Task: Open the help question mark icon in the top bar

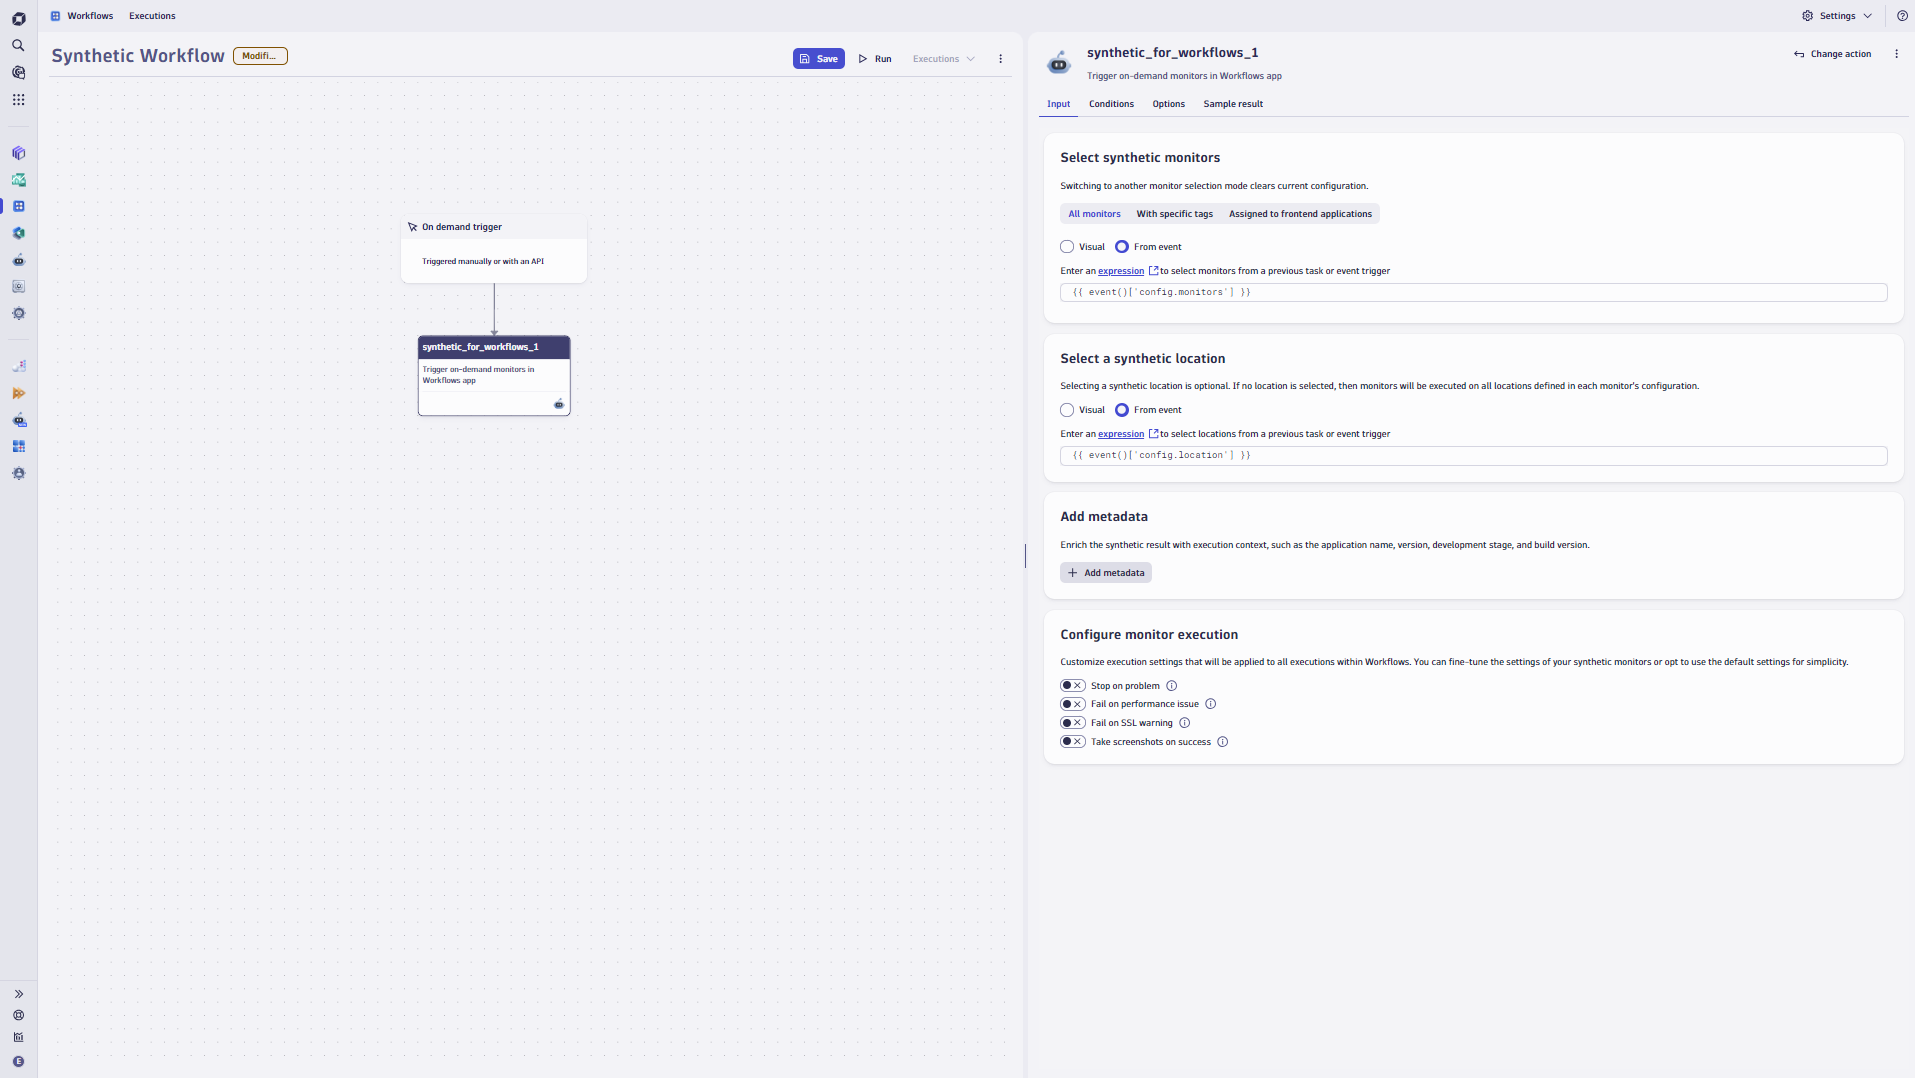Action: [1902, 16]
